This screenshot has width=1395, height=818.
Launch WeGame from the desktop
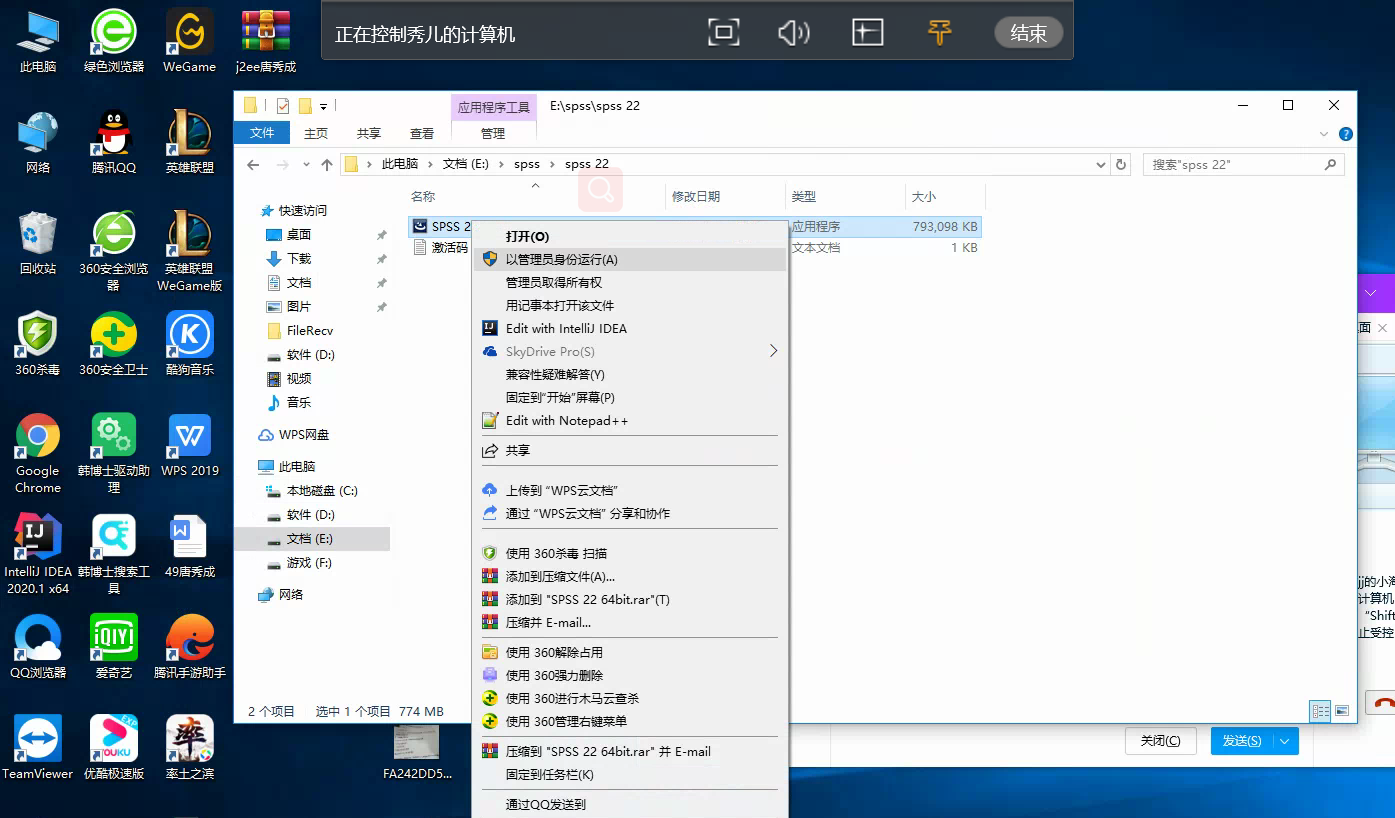click(189, 41)
